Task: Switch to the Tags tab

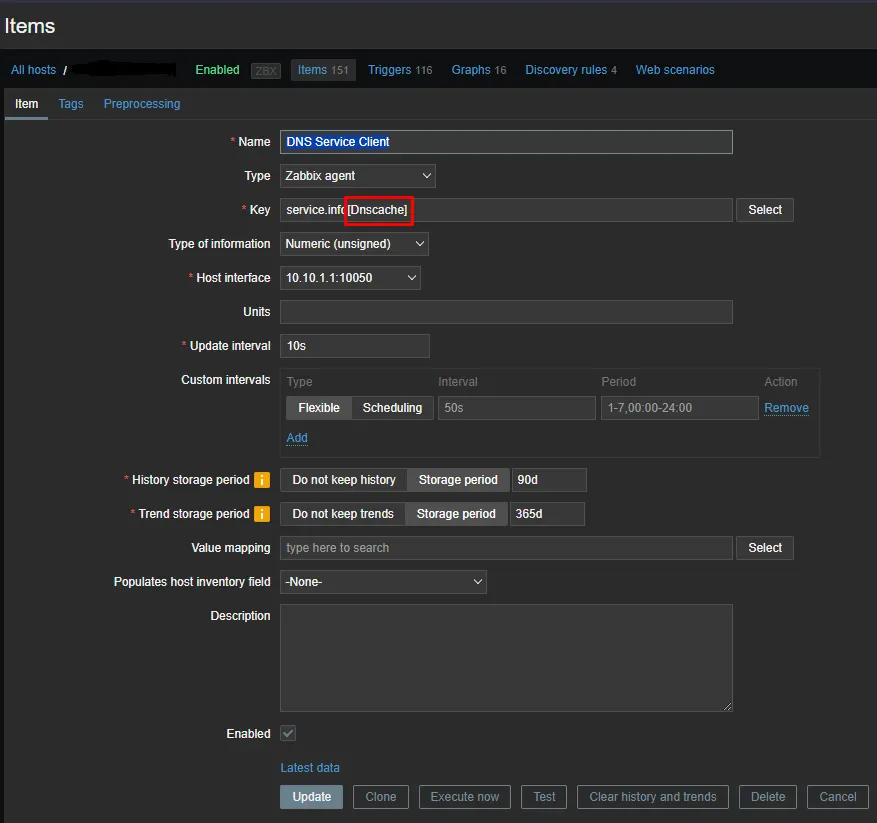Action: (x=71, y=104)
